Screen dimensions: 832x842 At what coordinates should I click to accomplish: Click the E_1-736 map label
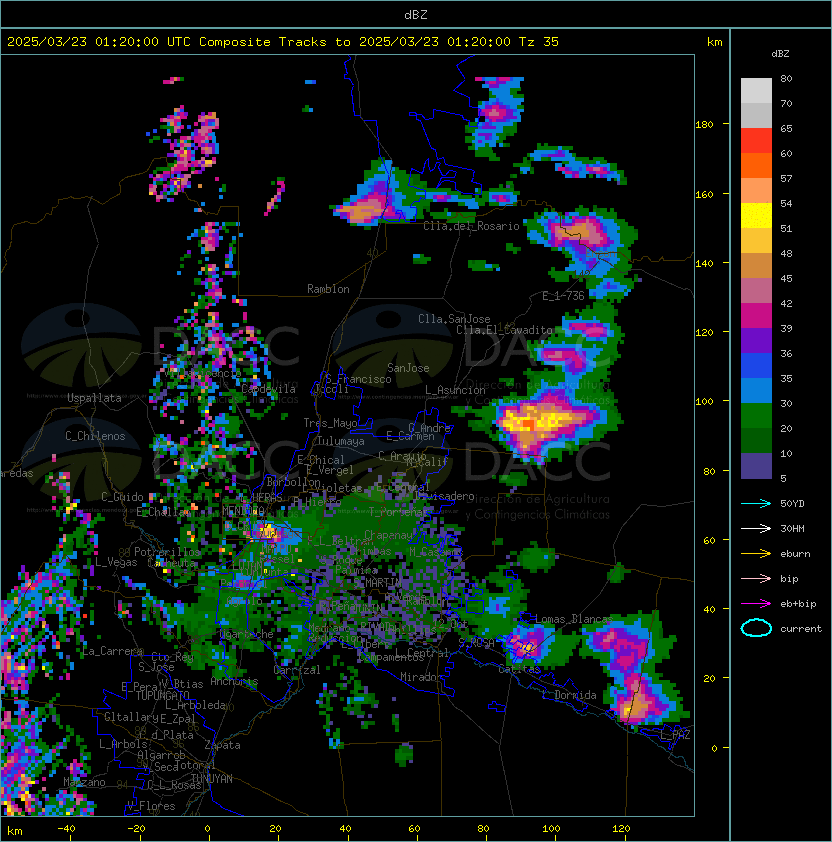pos(563,296)
